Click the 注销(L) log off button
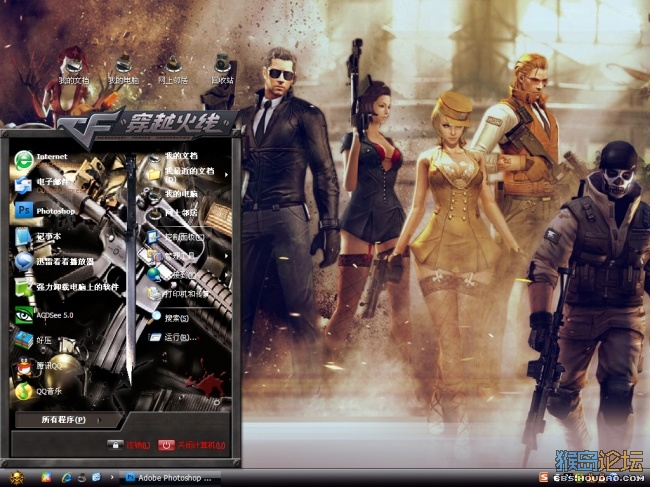This screenshot has height=487, width=650. coord(129,445)
